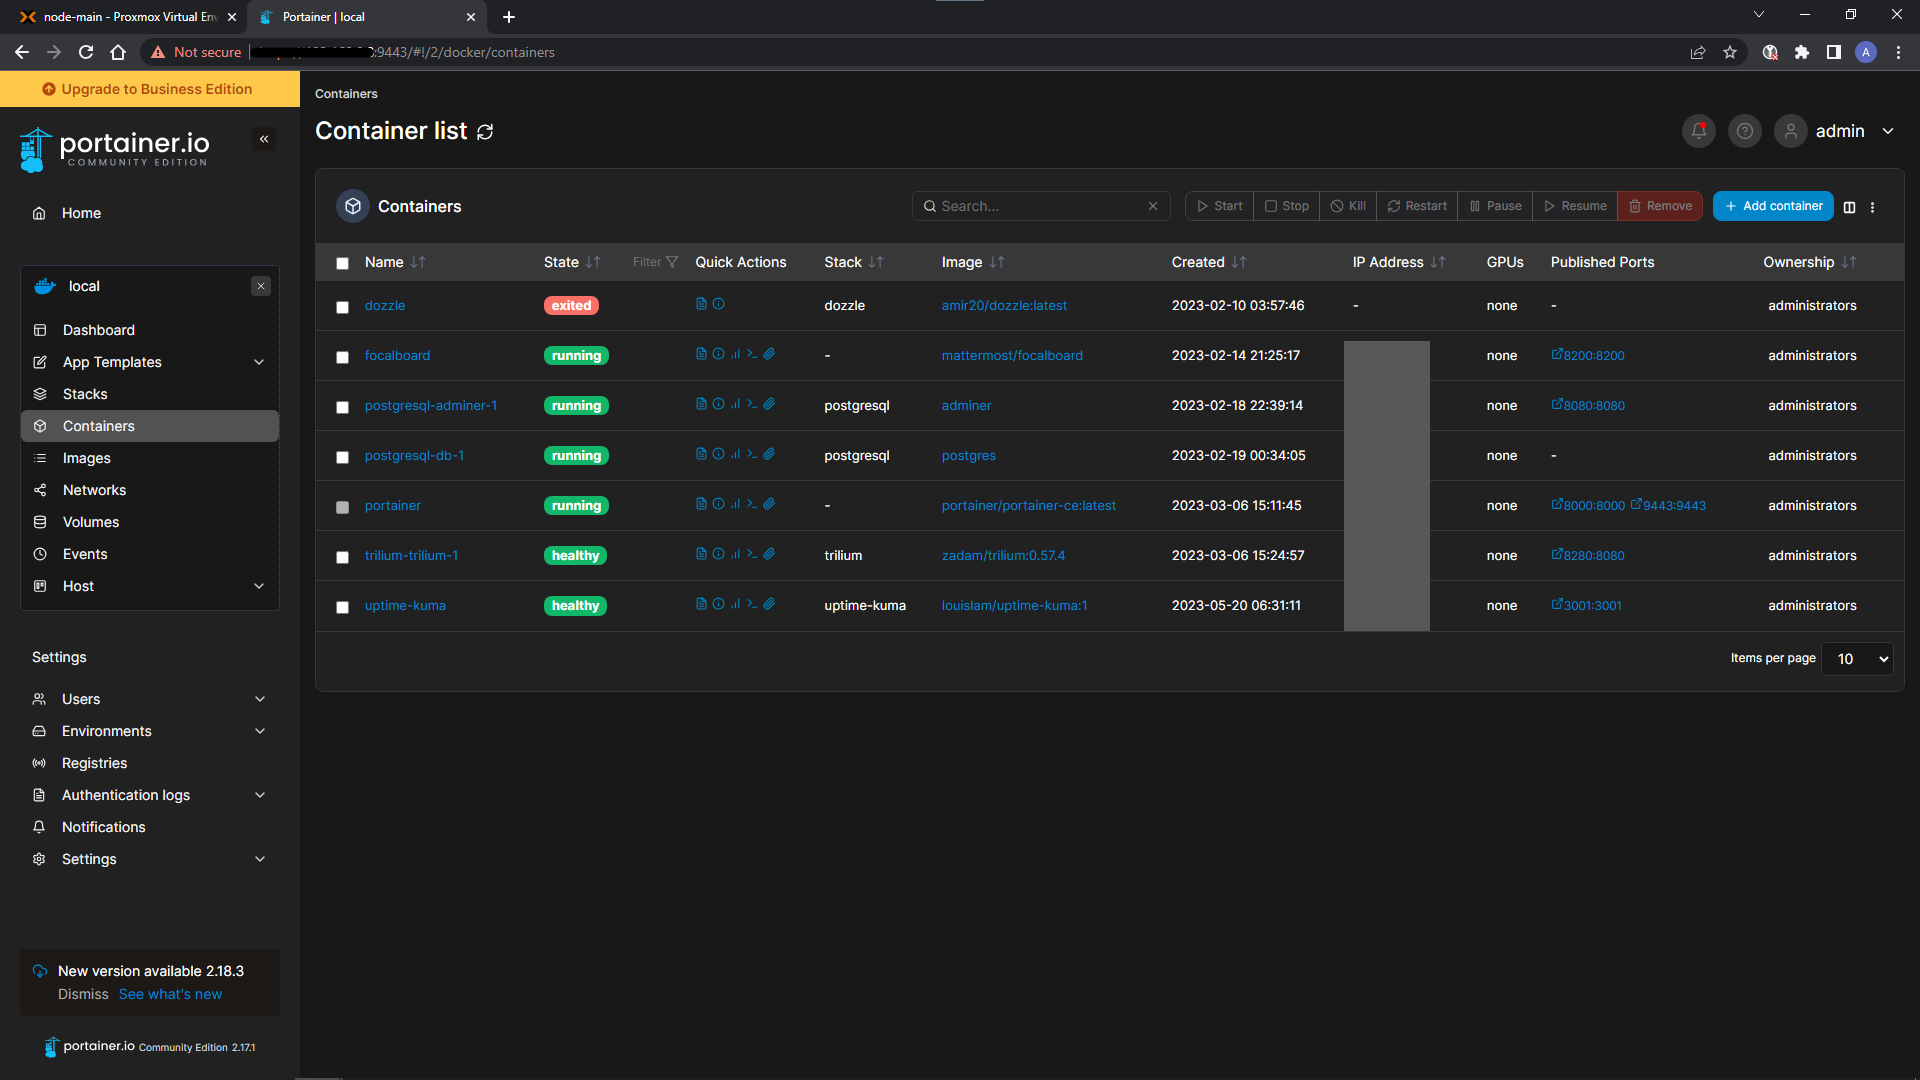The width and height of the screenshot is (1920, 1080).
Task: Select the uptime-kuma container checkbox
Action: tap(342, 607)
